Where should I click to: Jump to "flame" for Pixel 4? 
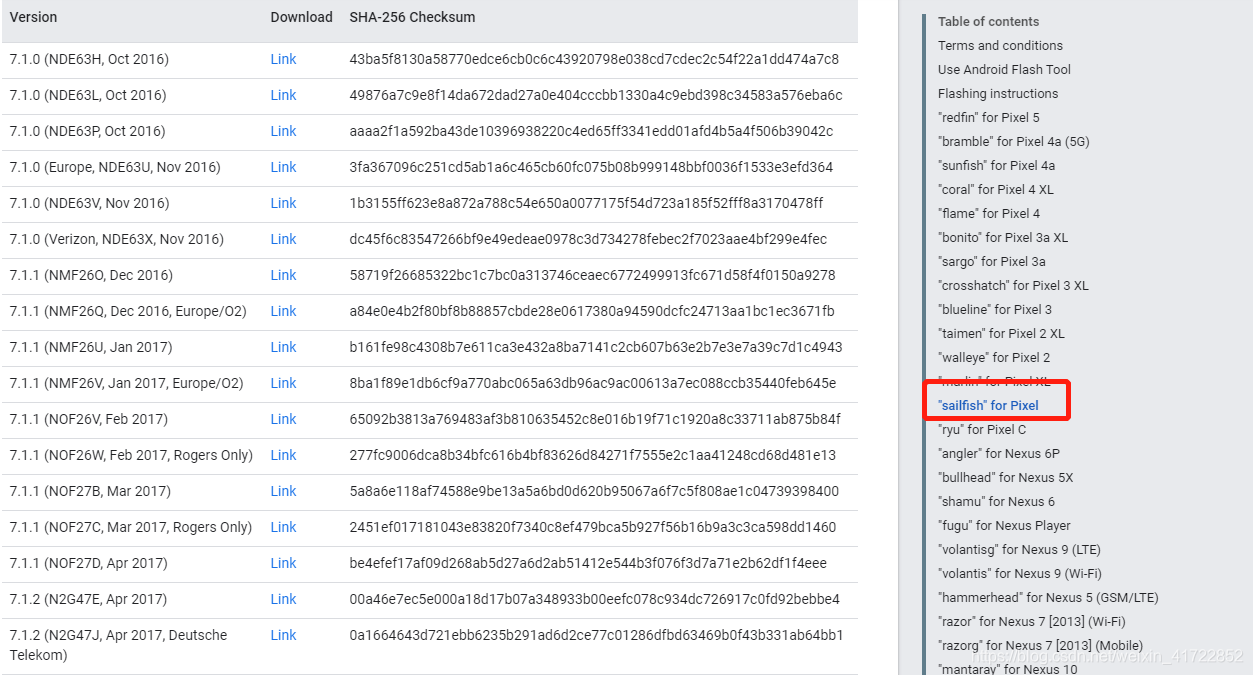[x=989, y=213]
